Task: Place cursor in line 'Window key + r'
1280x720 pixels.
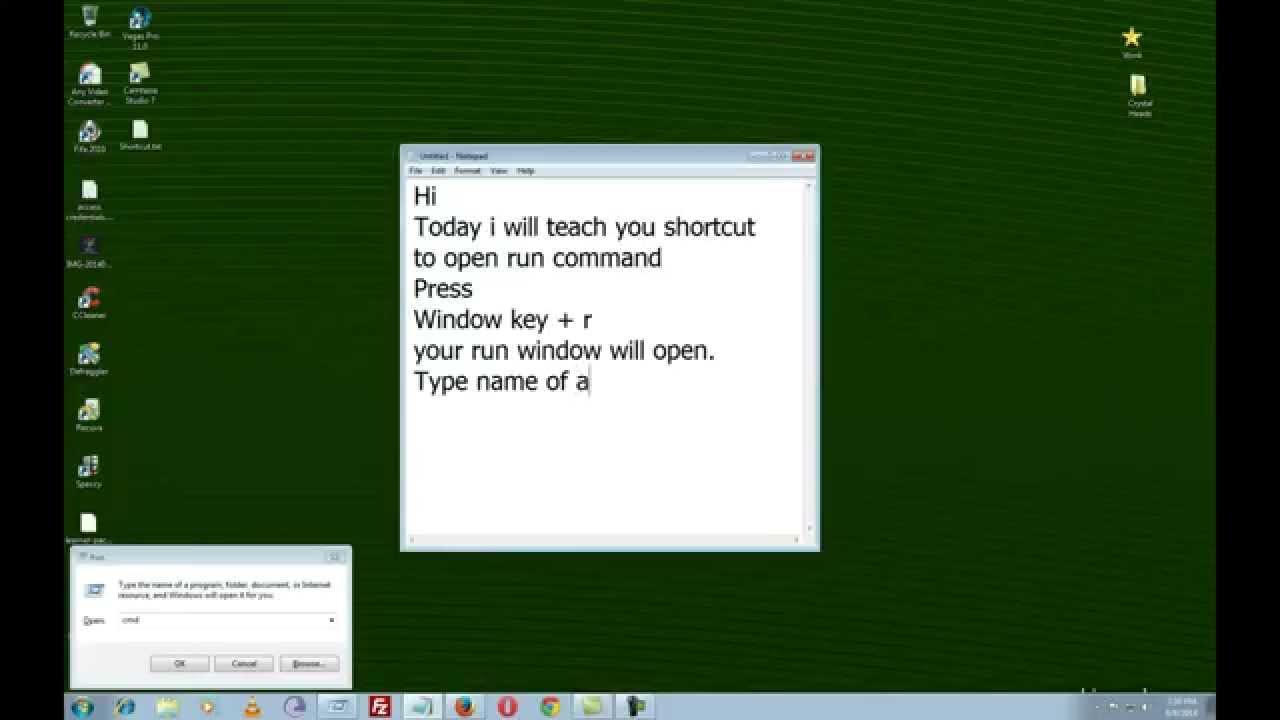Action: coord(503,320)
